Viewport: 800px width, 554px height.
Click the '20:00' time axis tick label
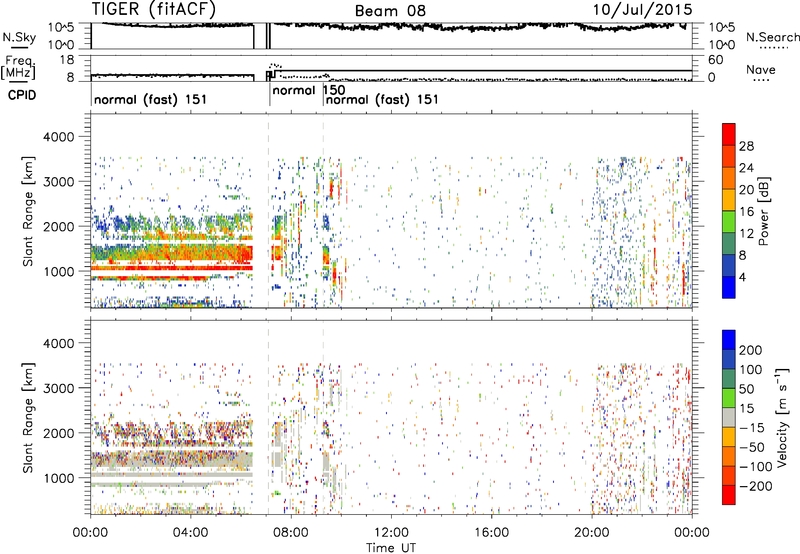[591, 533]
